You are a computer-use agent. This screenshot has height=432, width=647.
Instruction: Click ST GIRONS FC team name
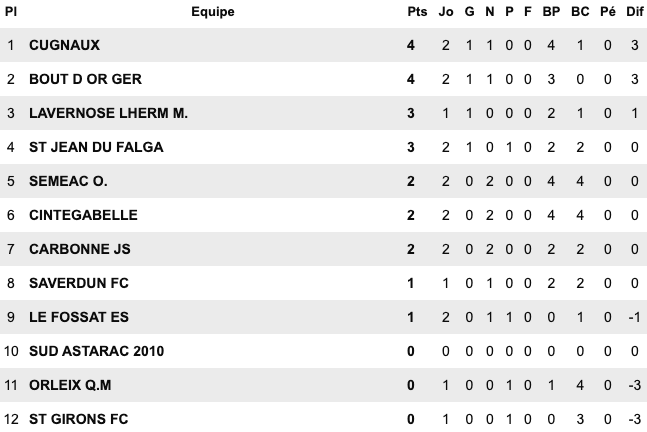79,419
